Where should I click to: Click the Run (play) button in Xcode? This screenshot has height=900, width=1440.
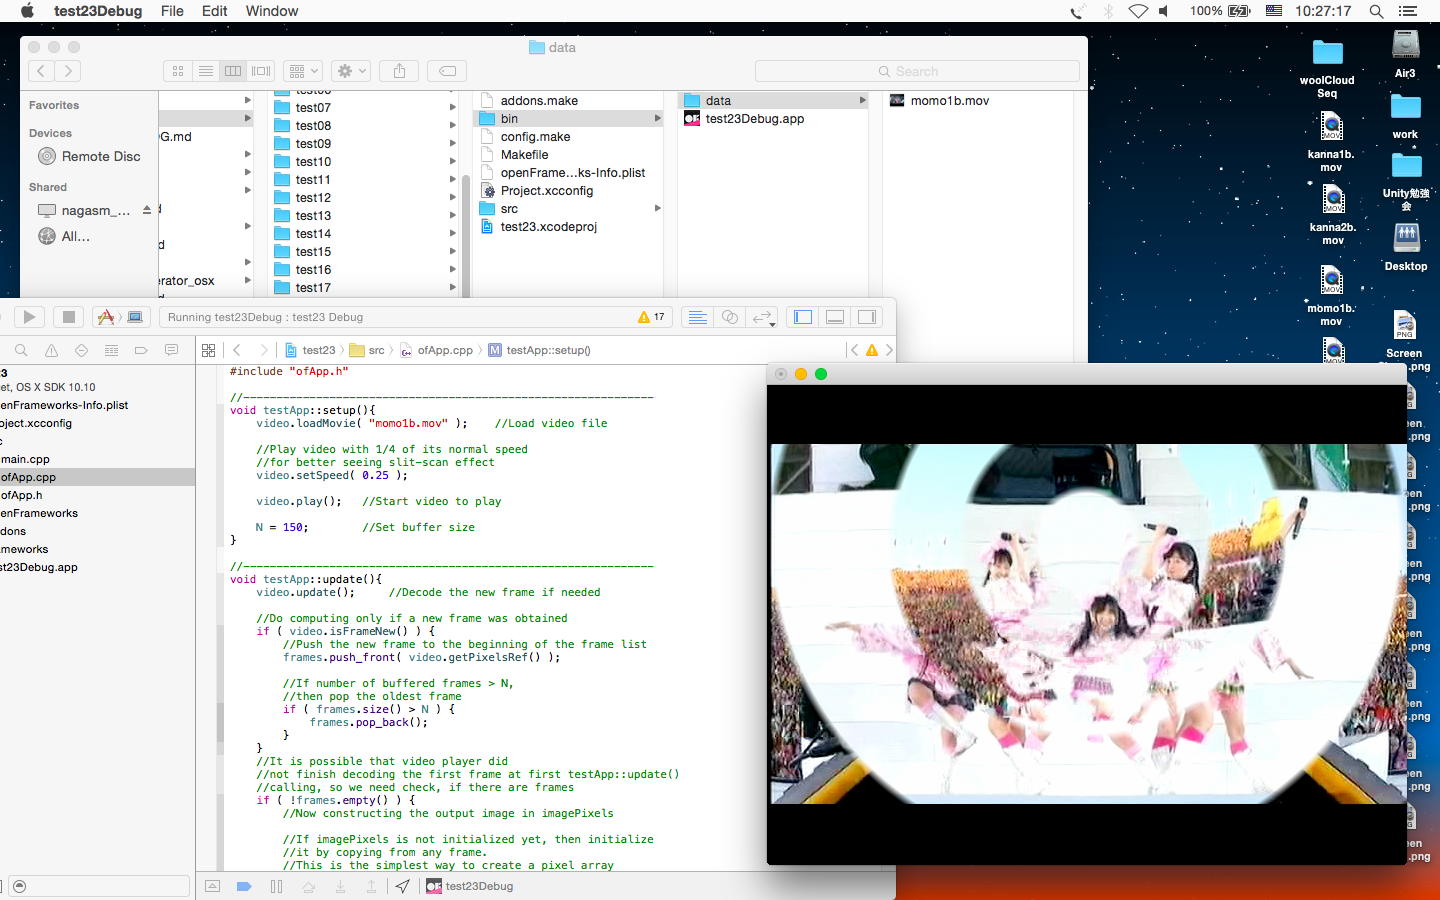pos(29,317)
